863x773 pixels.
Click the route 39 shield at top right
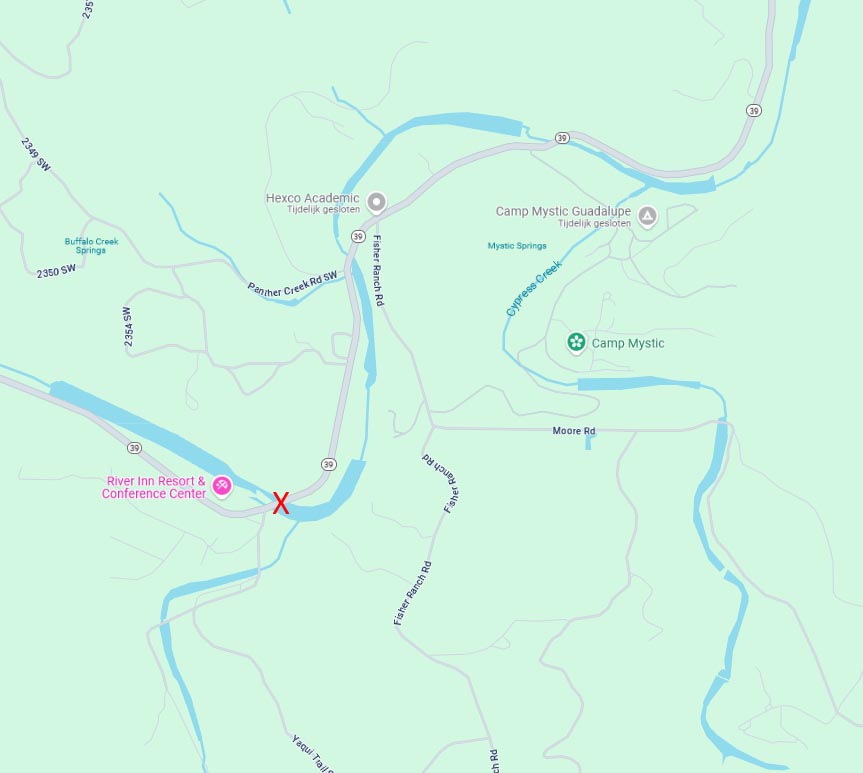[753, 111]
